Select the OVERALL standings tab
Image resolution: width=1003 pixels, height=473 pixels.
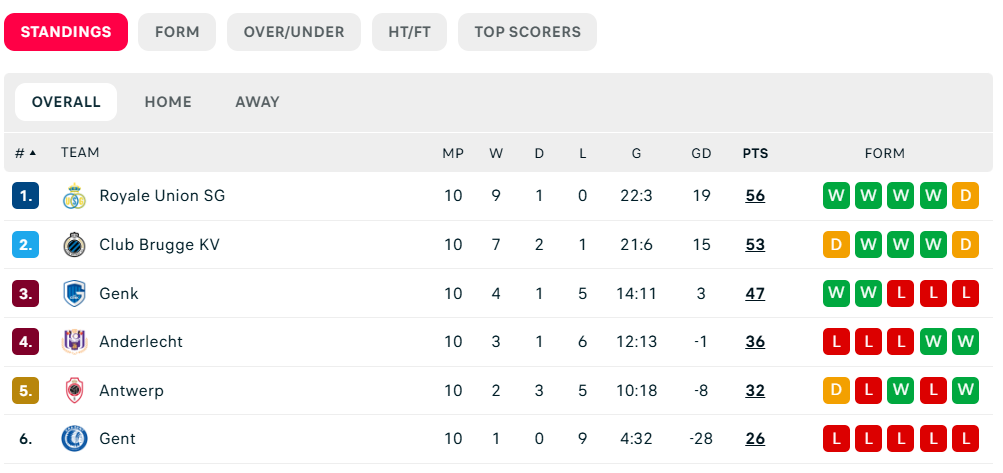tap(66, 102)
